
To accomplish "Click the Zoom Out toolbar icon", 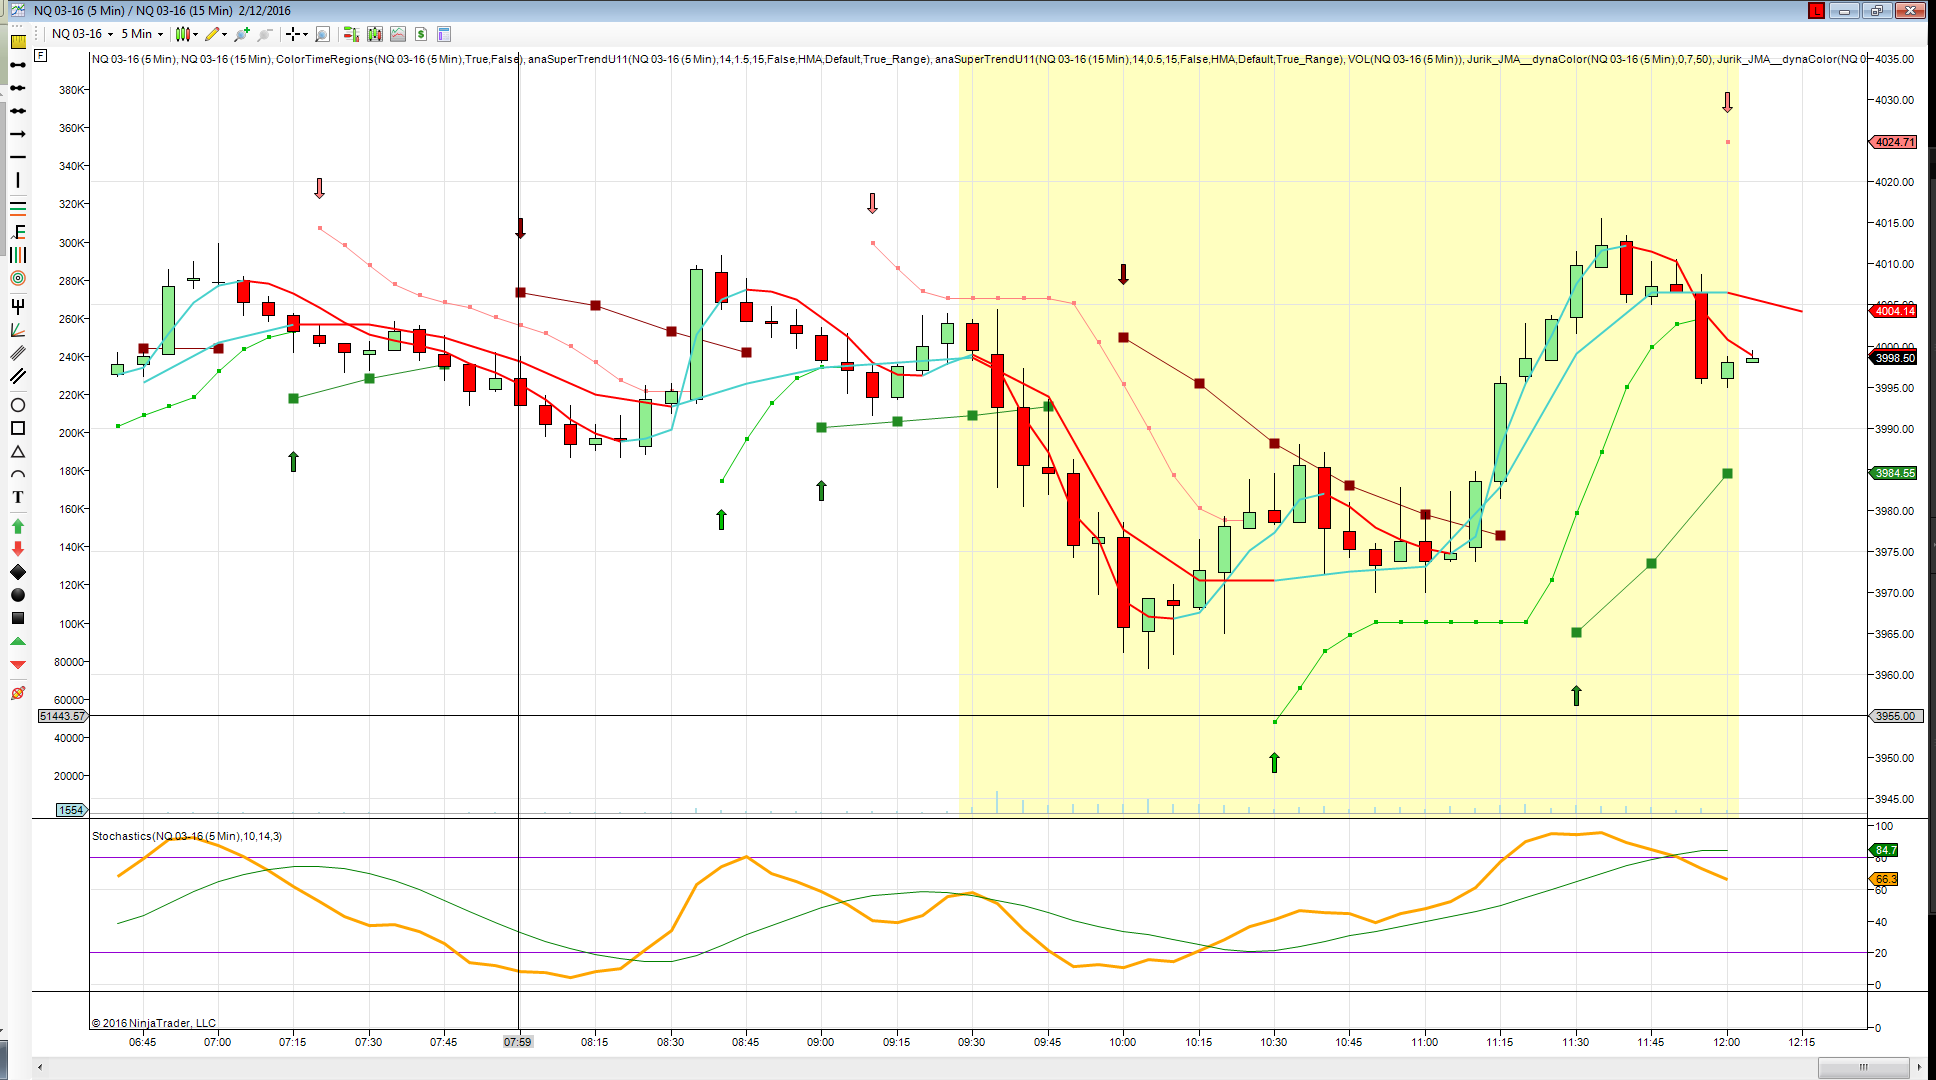I will pyautogui.click(x=265, y=34).
